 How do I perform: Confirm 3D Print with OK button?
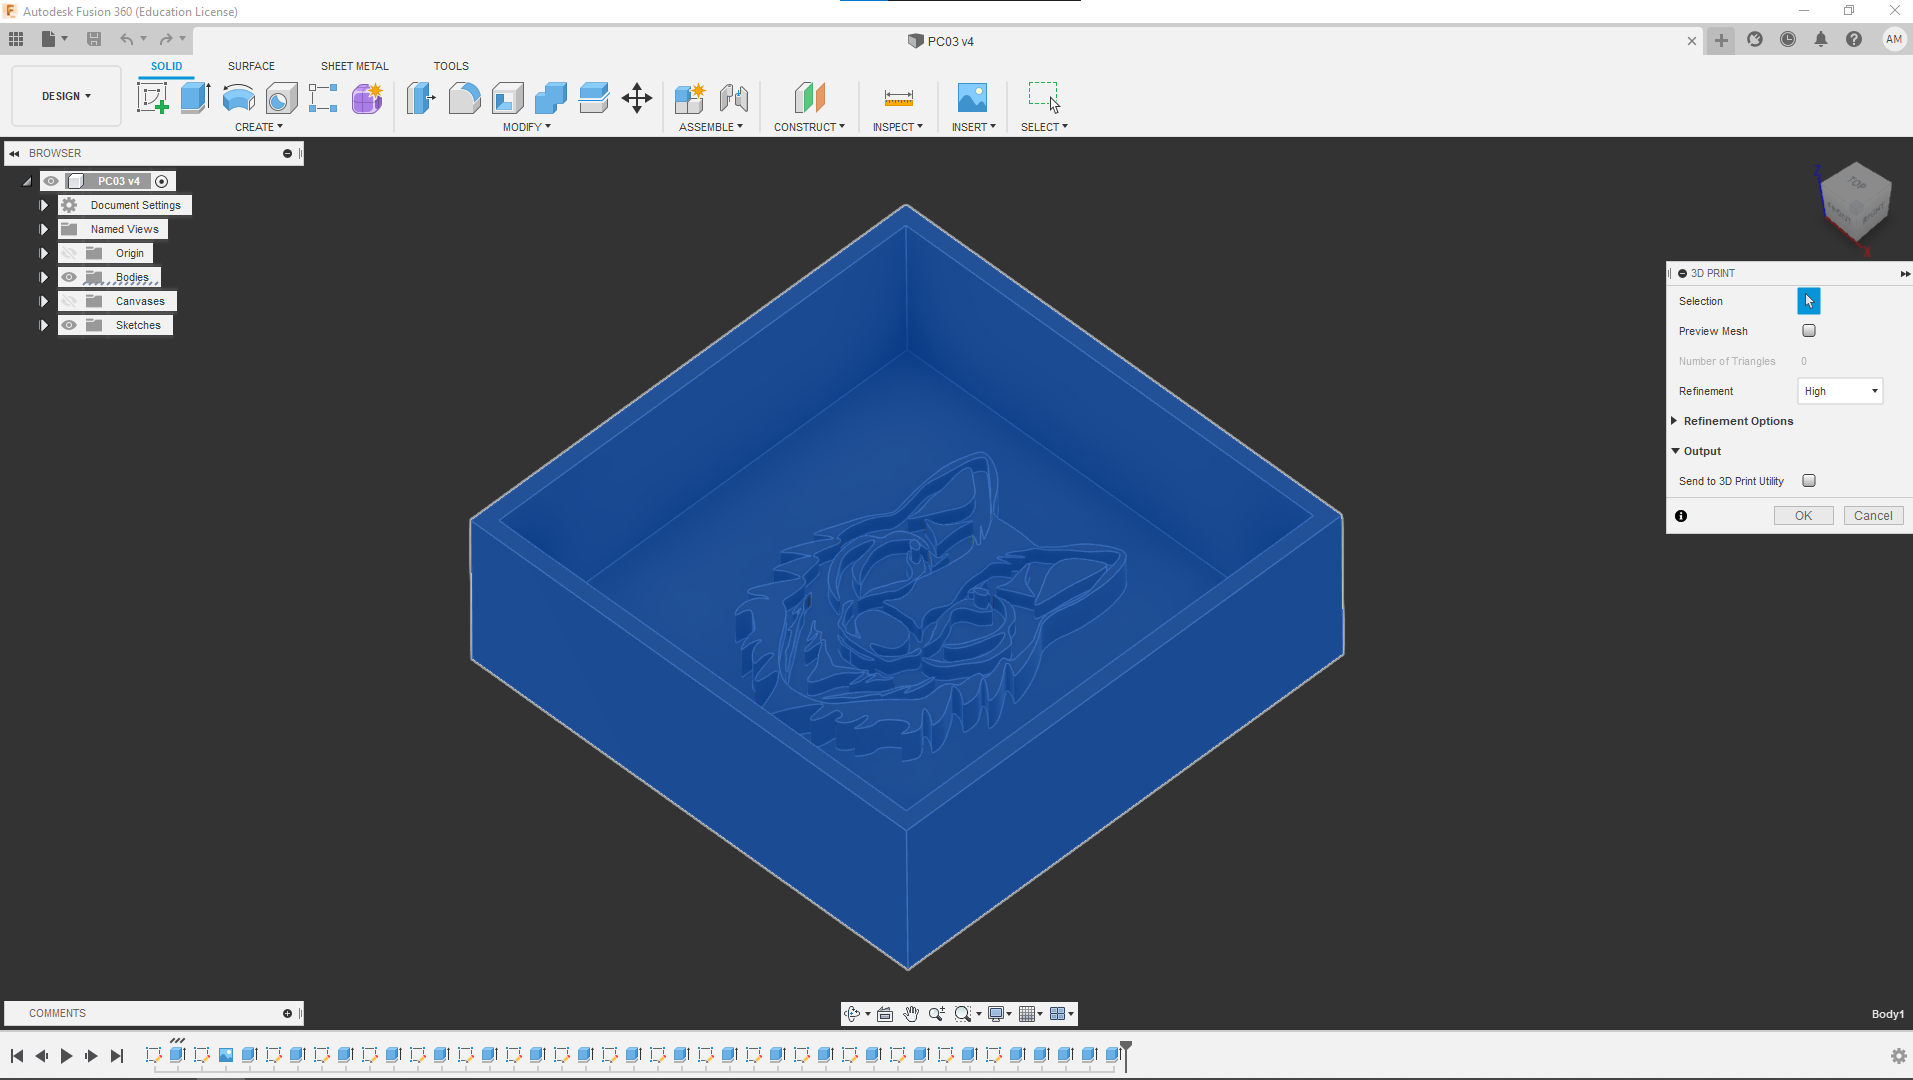coord(1803,516)
